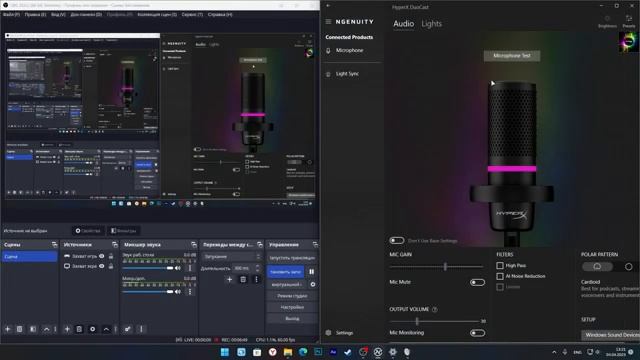This screenshot has width=640, height=360.
Task: Open Studio Mode in OBS
Action: 292,296
